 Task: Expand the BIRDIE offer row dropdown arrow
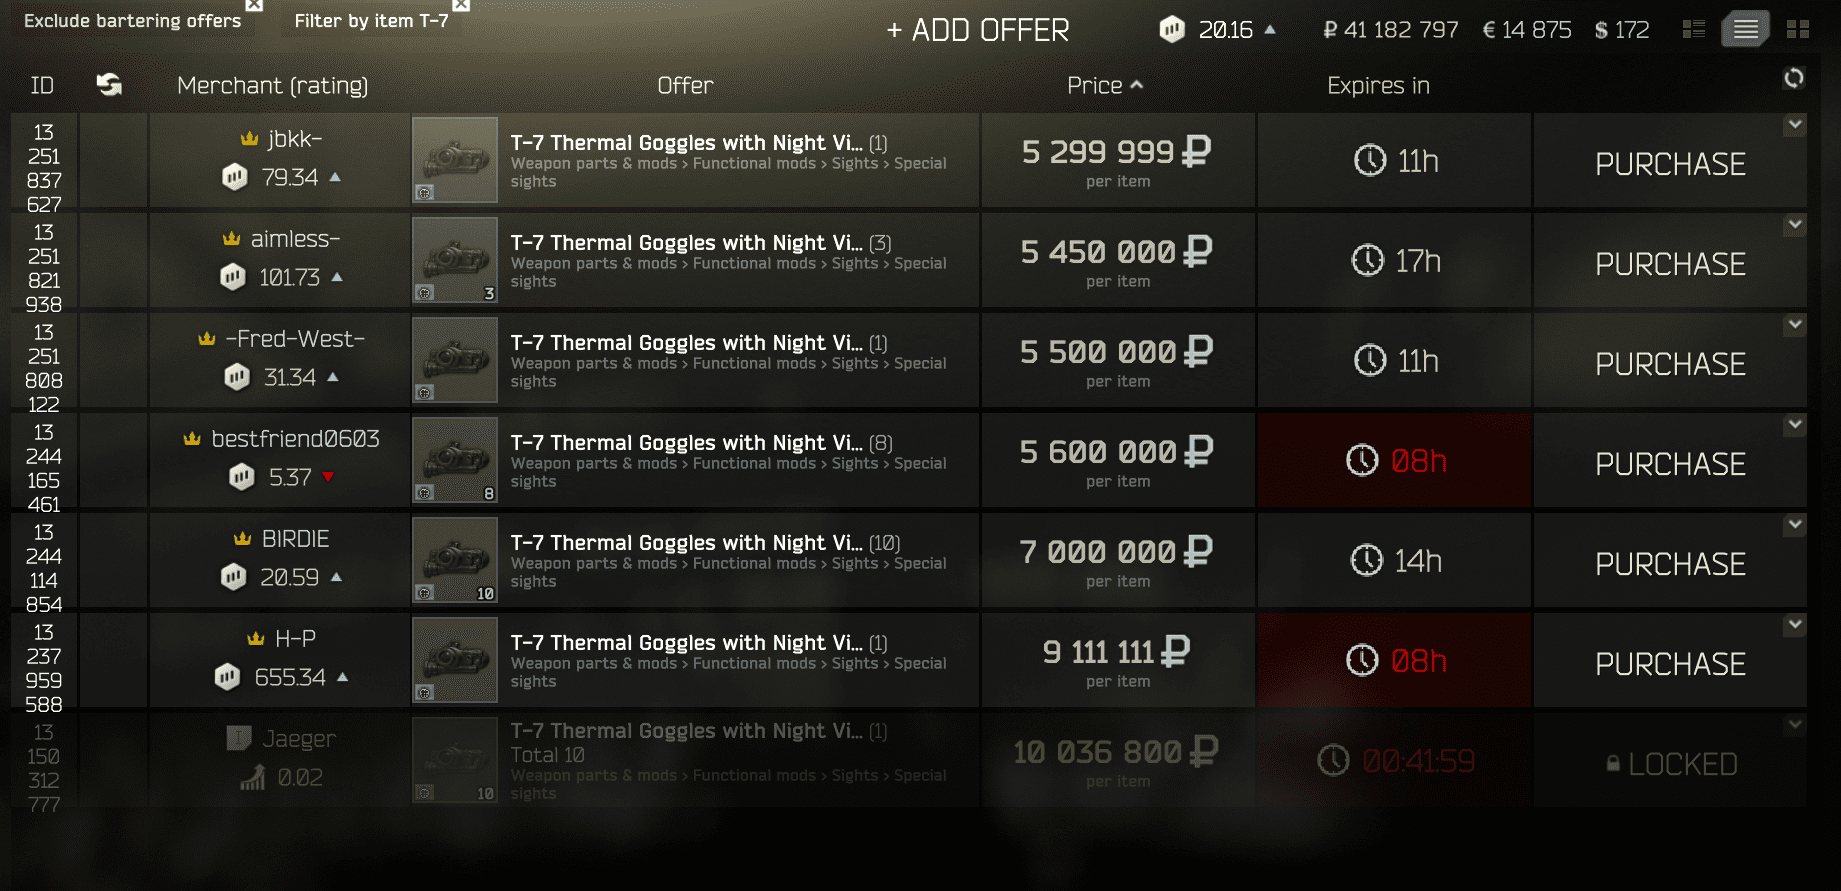[x=1795, y=525]
